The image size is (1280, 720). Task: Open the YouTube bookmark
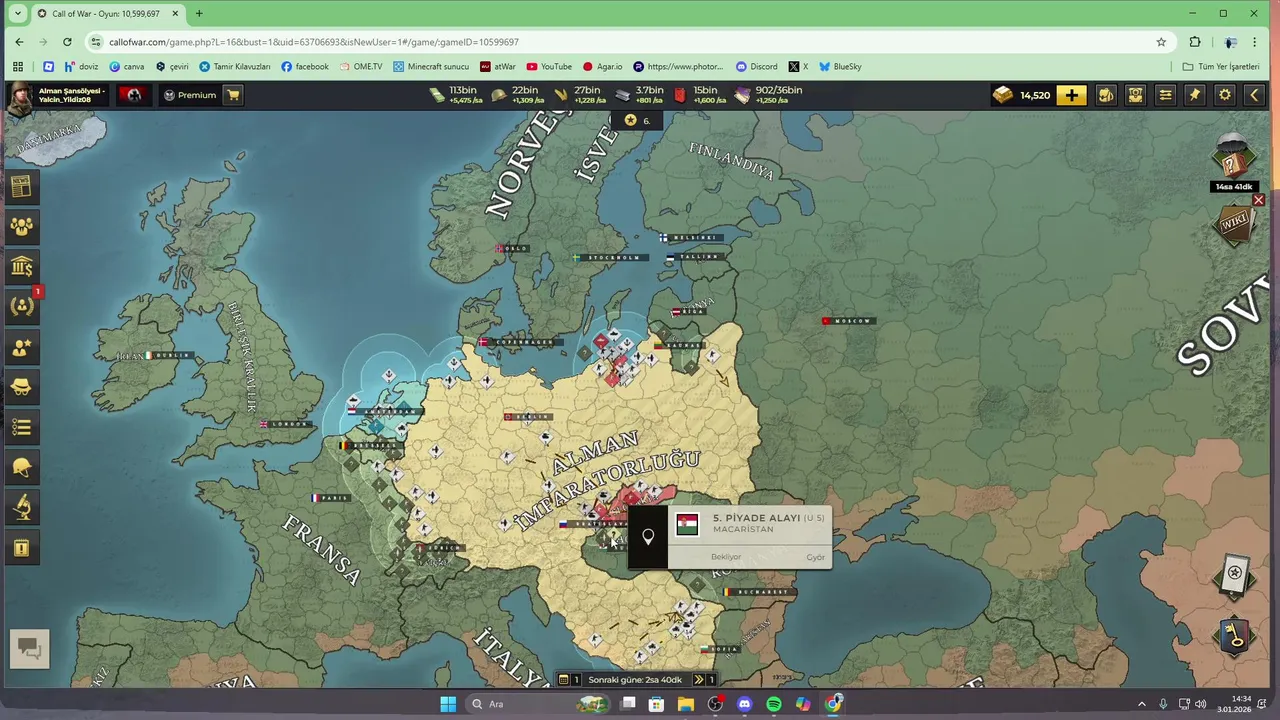549,67
